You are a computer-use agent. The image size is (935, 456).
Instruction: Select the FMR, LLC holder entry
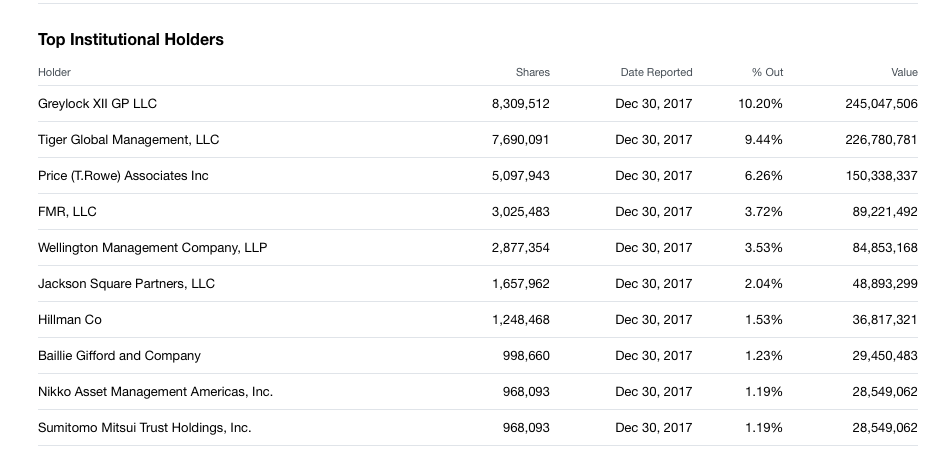[67, 212]
